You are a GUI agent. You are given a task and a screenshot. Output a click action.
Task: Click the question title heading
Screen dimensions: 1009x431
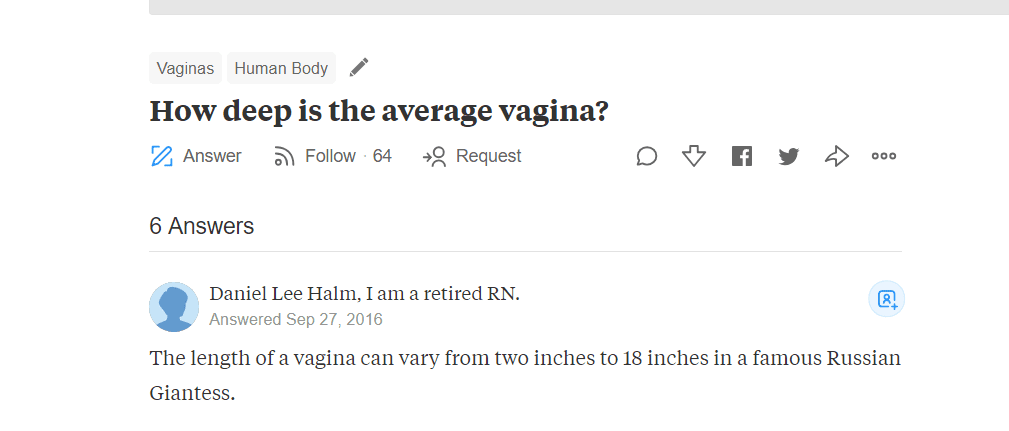(x=379, y=112)
